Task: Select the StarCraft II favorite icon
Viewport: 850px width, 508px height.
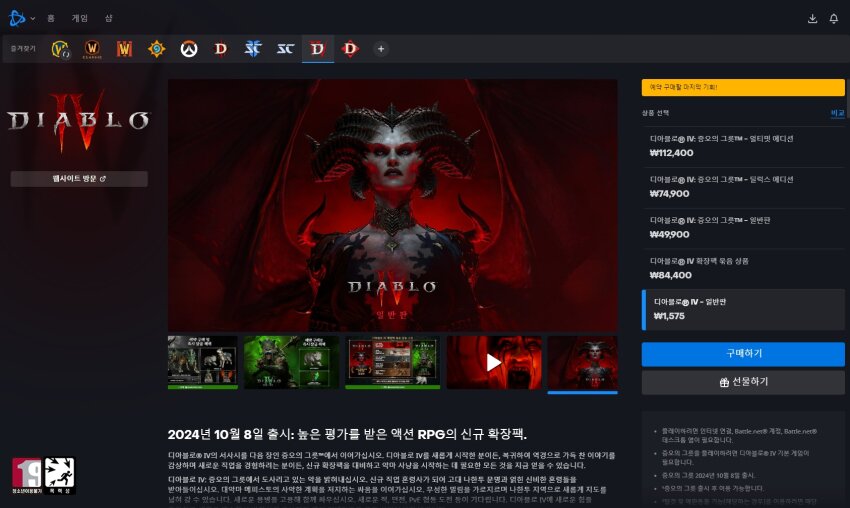Action: [x=253, y=49]
